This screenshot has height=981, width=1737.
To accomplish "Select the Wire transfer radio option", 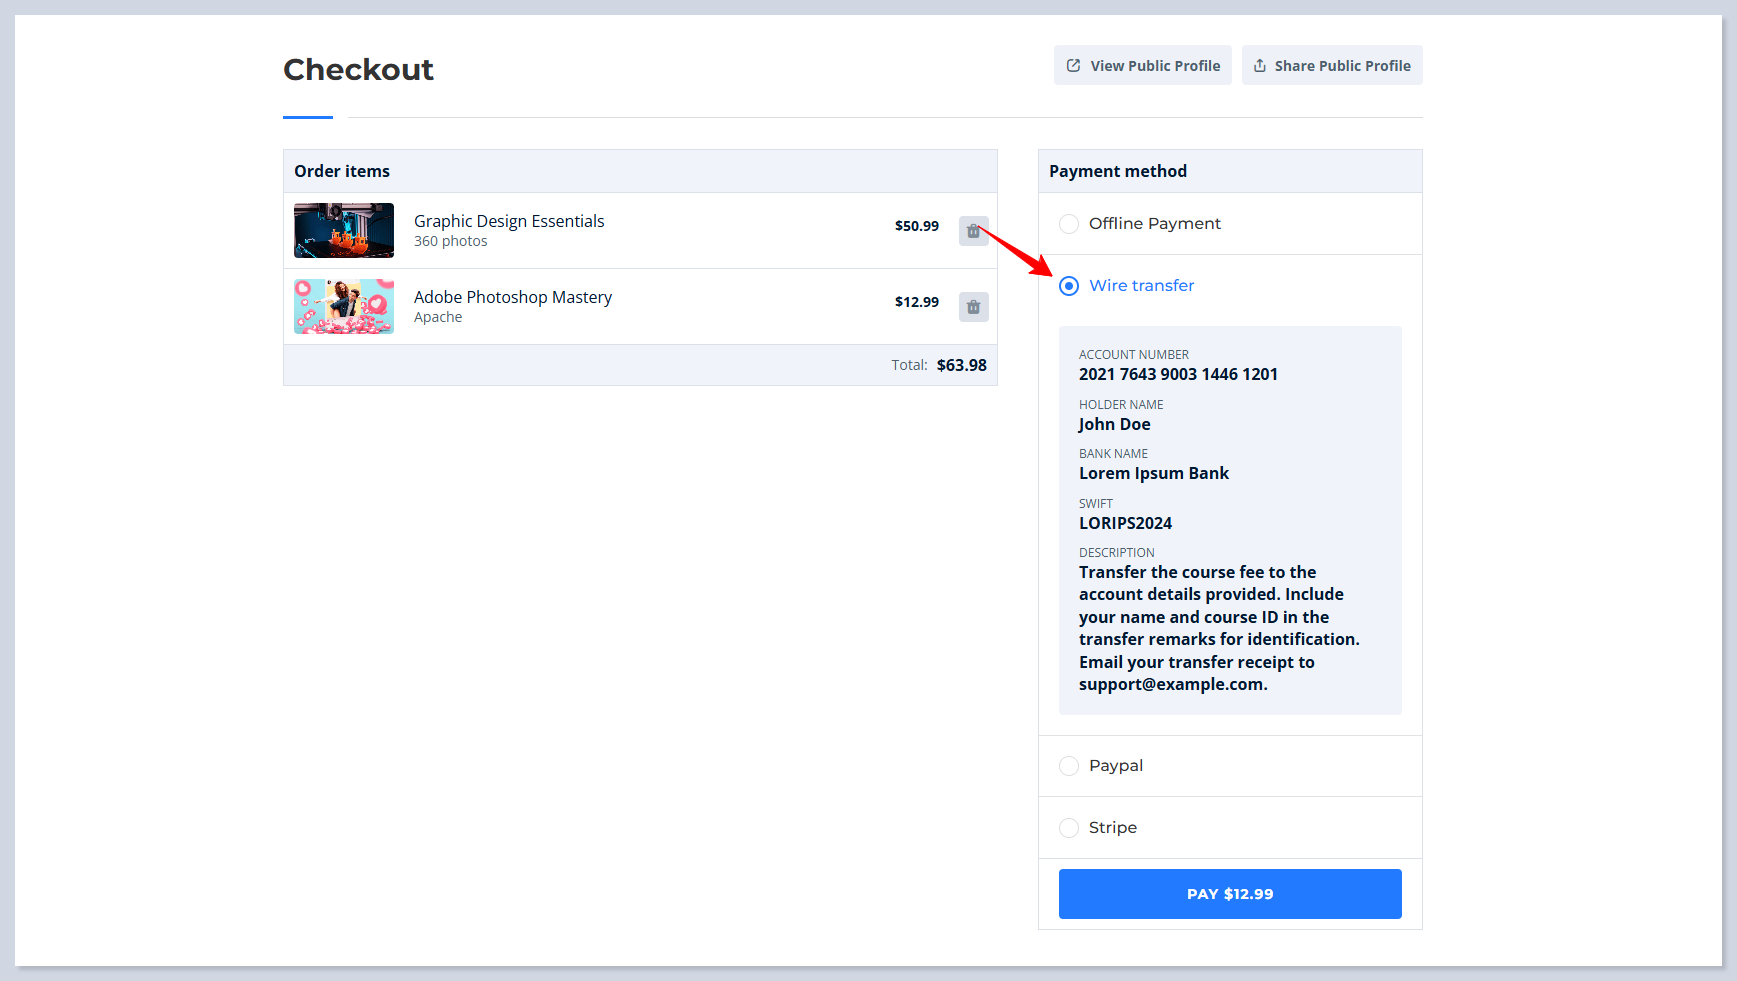I will pyautogui.click(x=1069, y=286).
